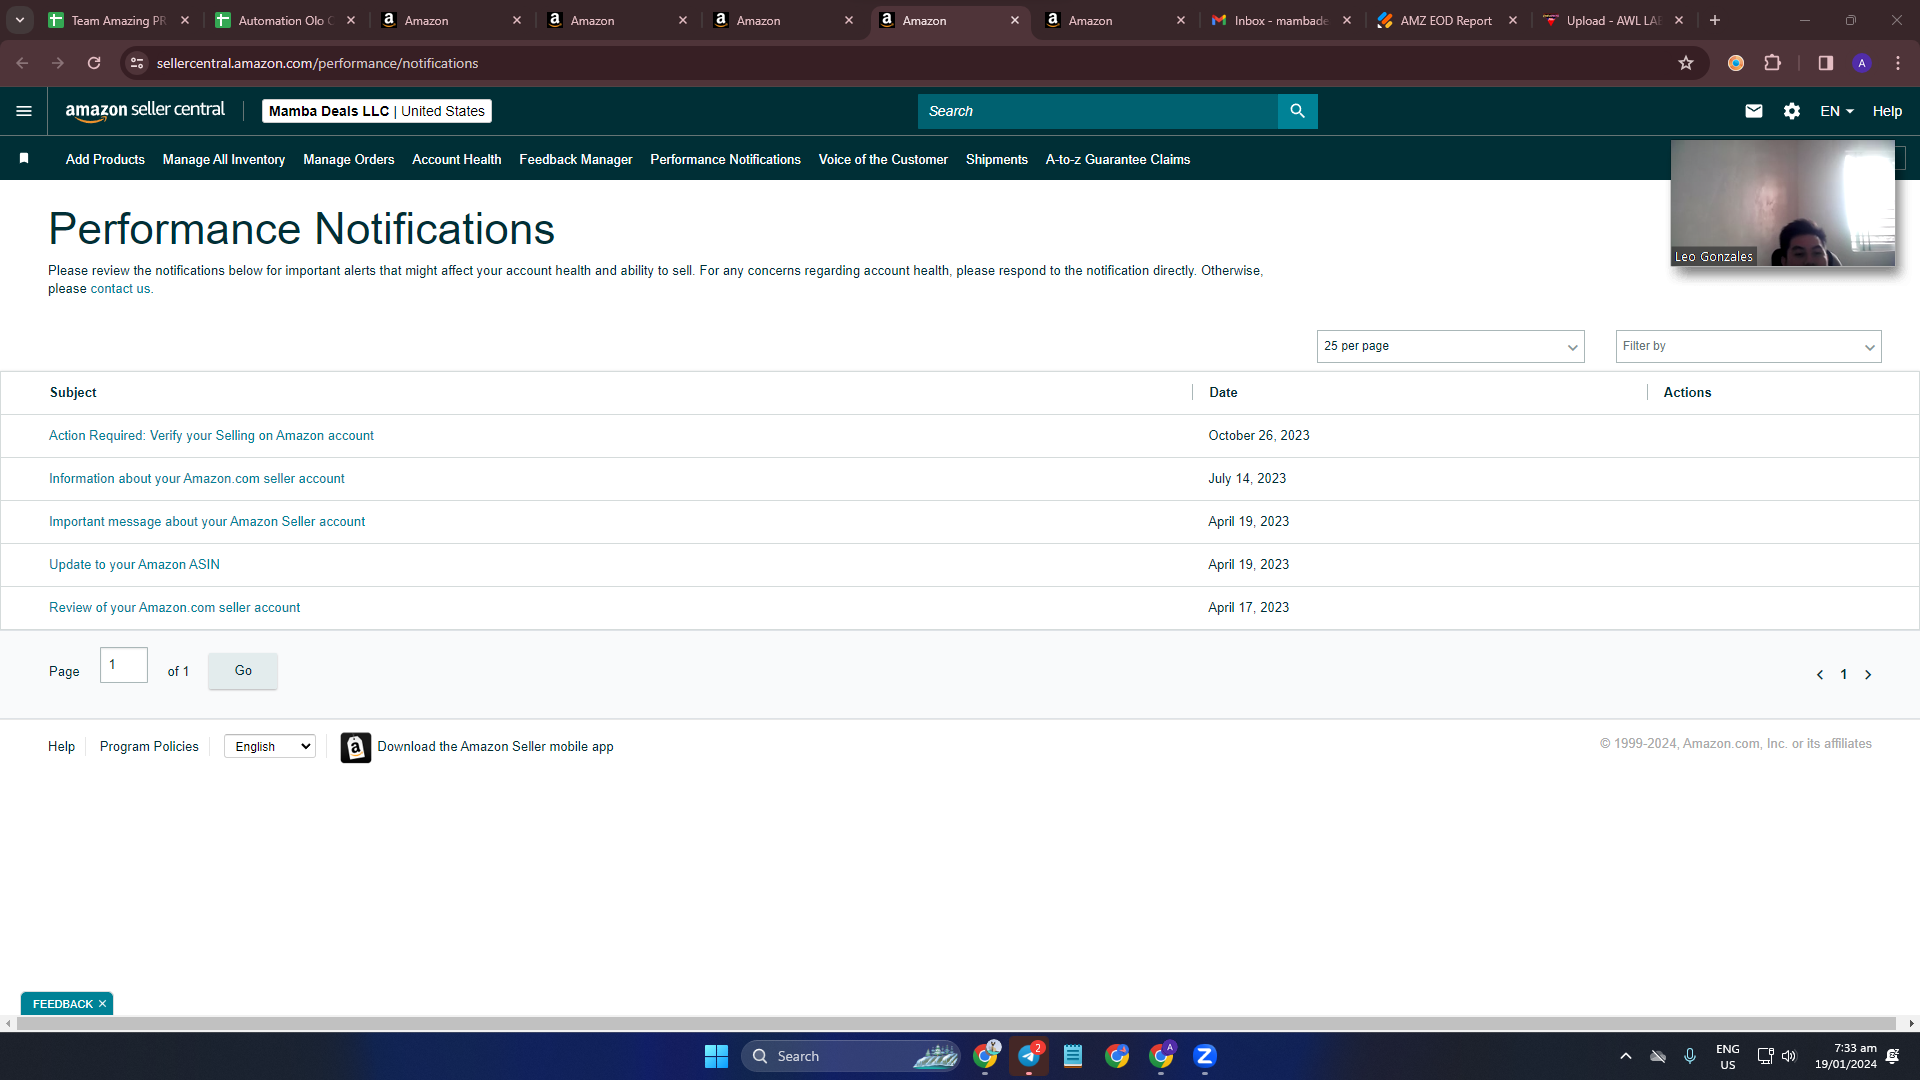The width and height of the screenshot is (1920, 1080).
Task: Open Voice of the Customer
Action: point(883,159)
